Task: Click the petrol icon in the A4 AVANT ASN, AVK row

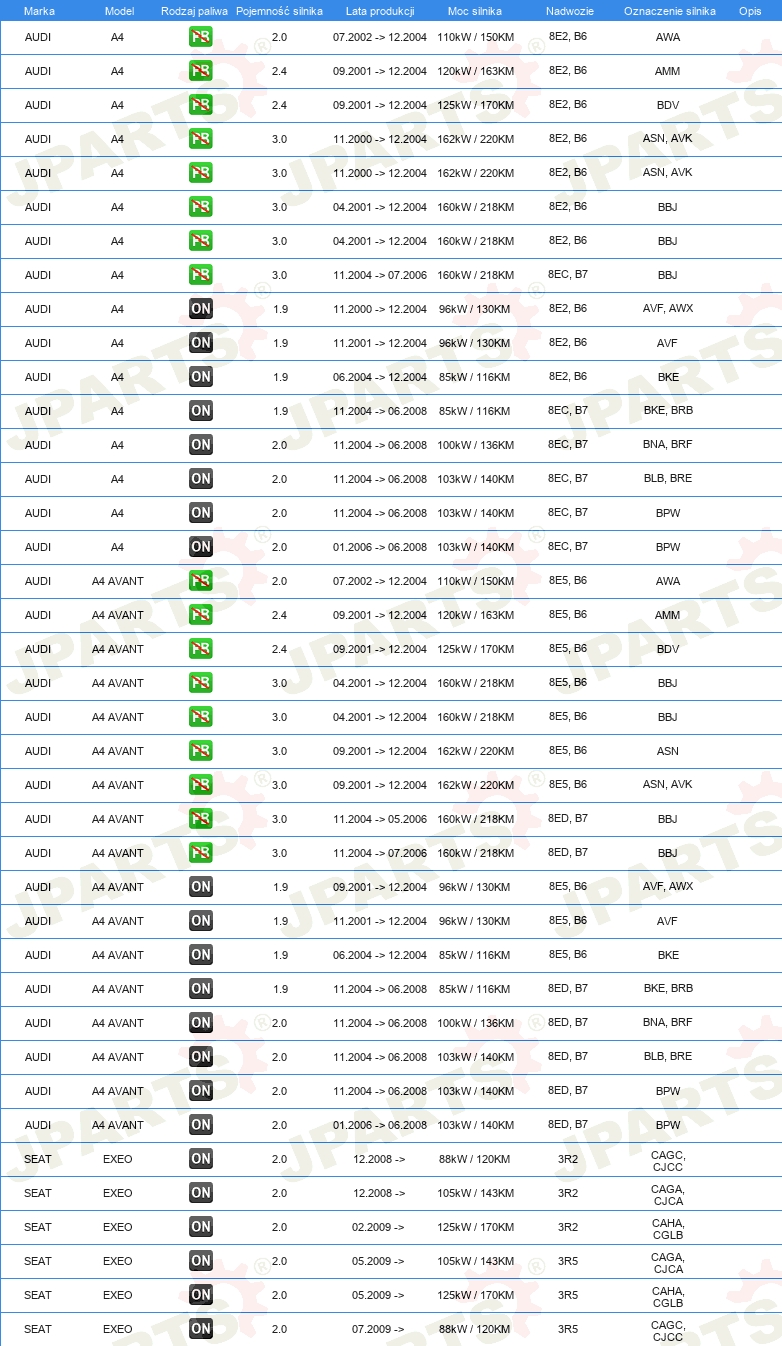Action: point(200,785)
